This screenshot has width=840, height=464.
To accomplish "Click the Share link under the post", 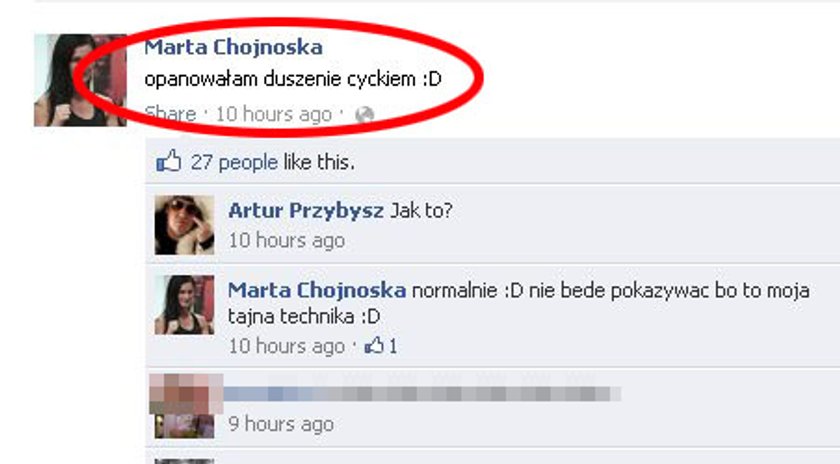I will (170, 114).
